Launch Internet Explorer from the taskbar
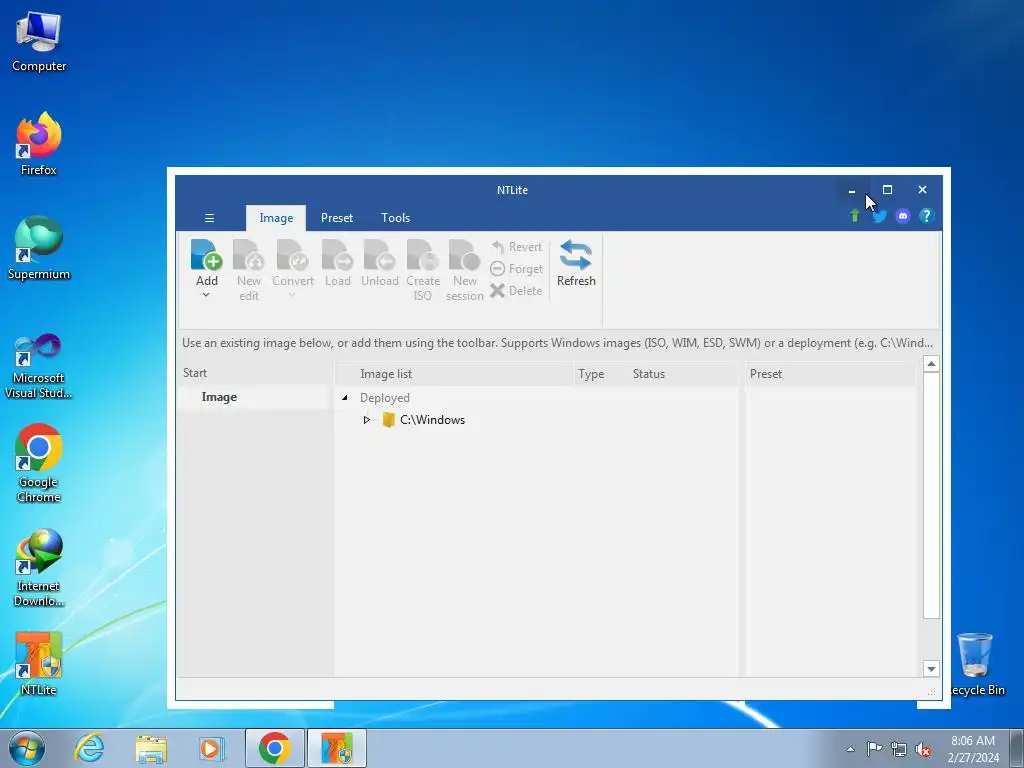The image size is (1024, 768). pyautogui.click(x=89, y=748)
